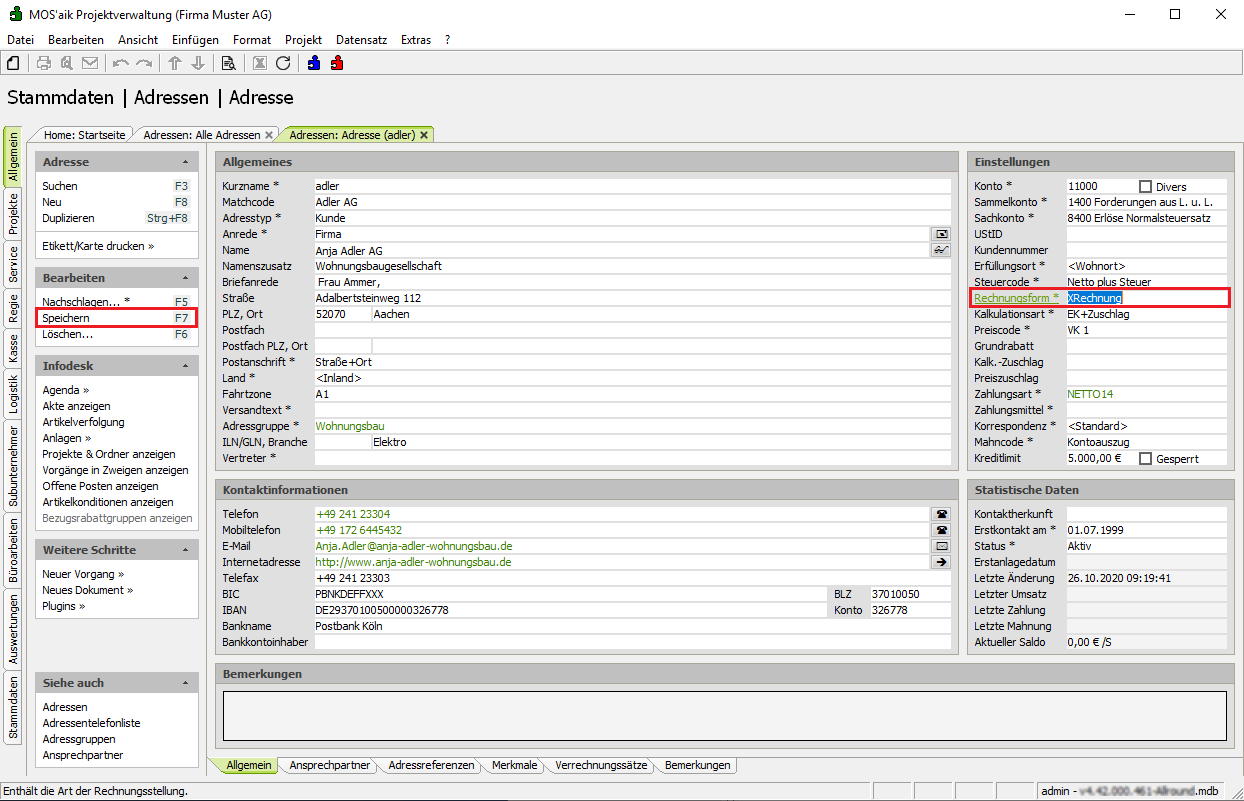Open the Datensatz menu
The width and height of the screenshot is (1244, 801).
361,40
